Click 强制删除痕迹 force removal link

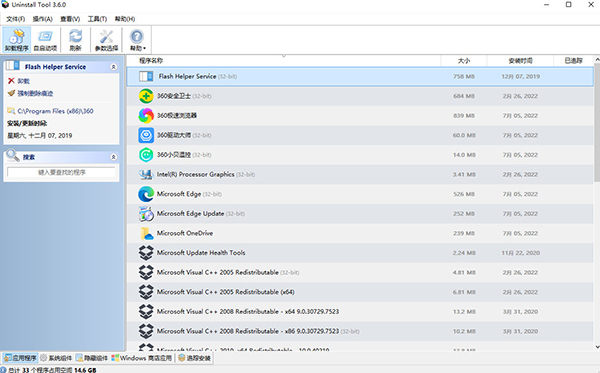click(35, 93)
